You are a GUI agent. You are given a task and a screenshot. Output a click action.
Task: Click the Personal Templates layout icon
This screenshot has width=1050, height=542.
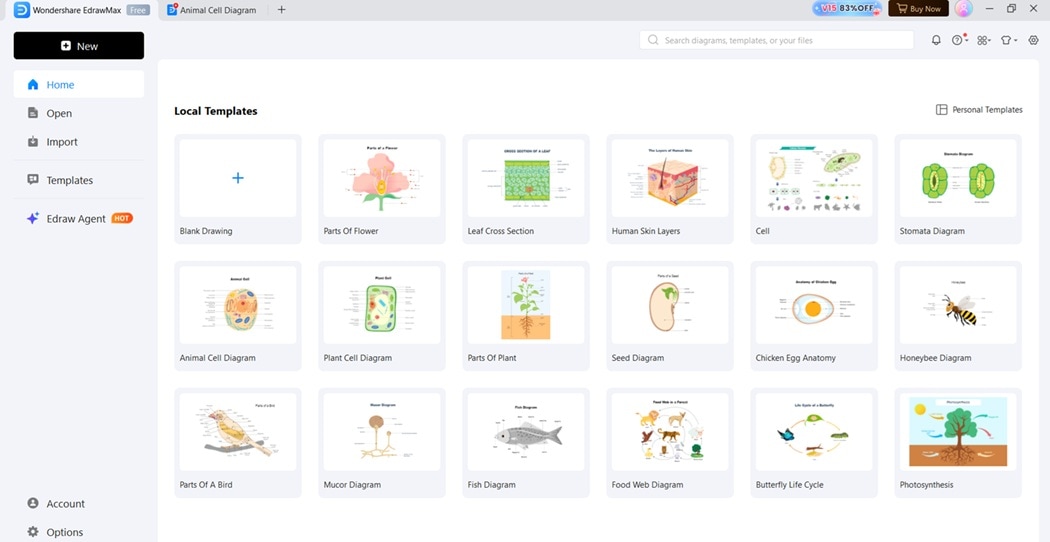click(942, 109)
